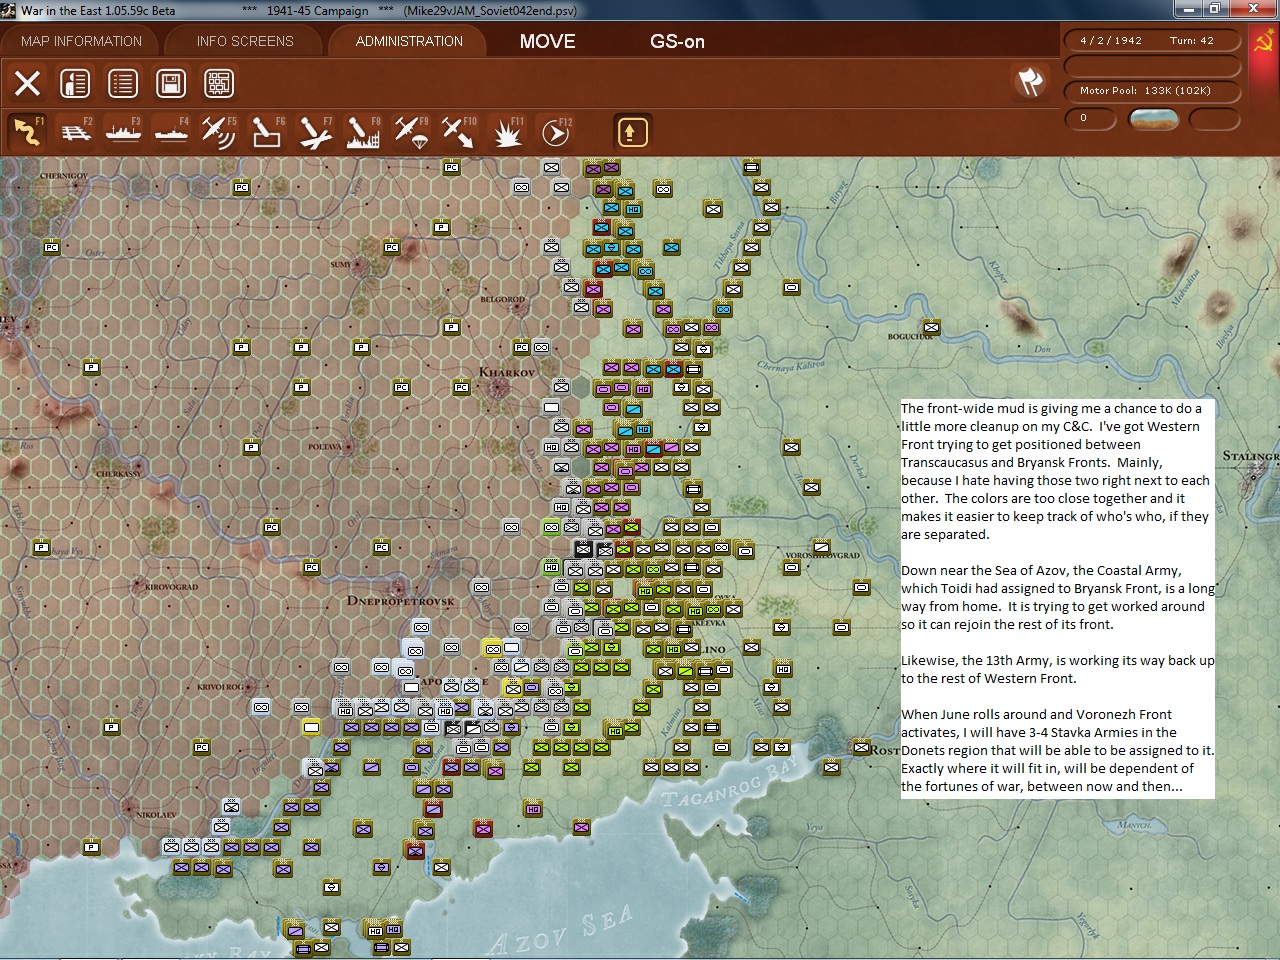
Task: Click the GS-on ground support indicator
Action: point(677,41)
